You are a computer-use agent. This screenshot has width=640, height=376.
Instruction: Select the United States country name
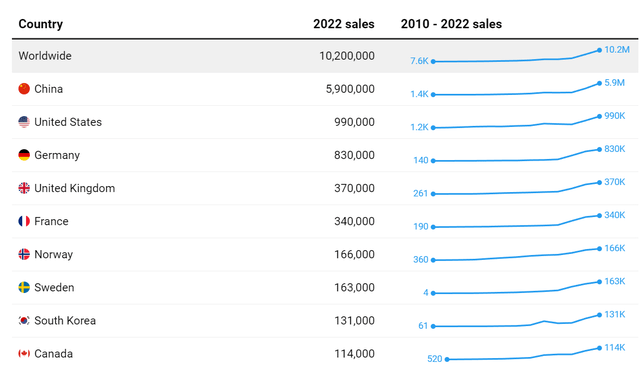point(68,122)
